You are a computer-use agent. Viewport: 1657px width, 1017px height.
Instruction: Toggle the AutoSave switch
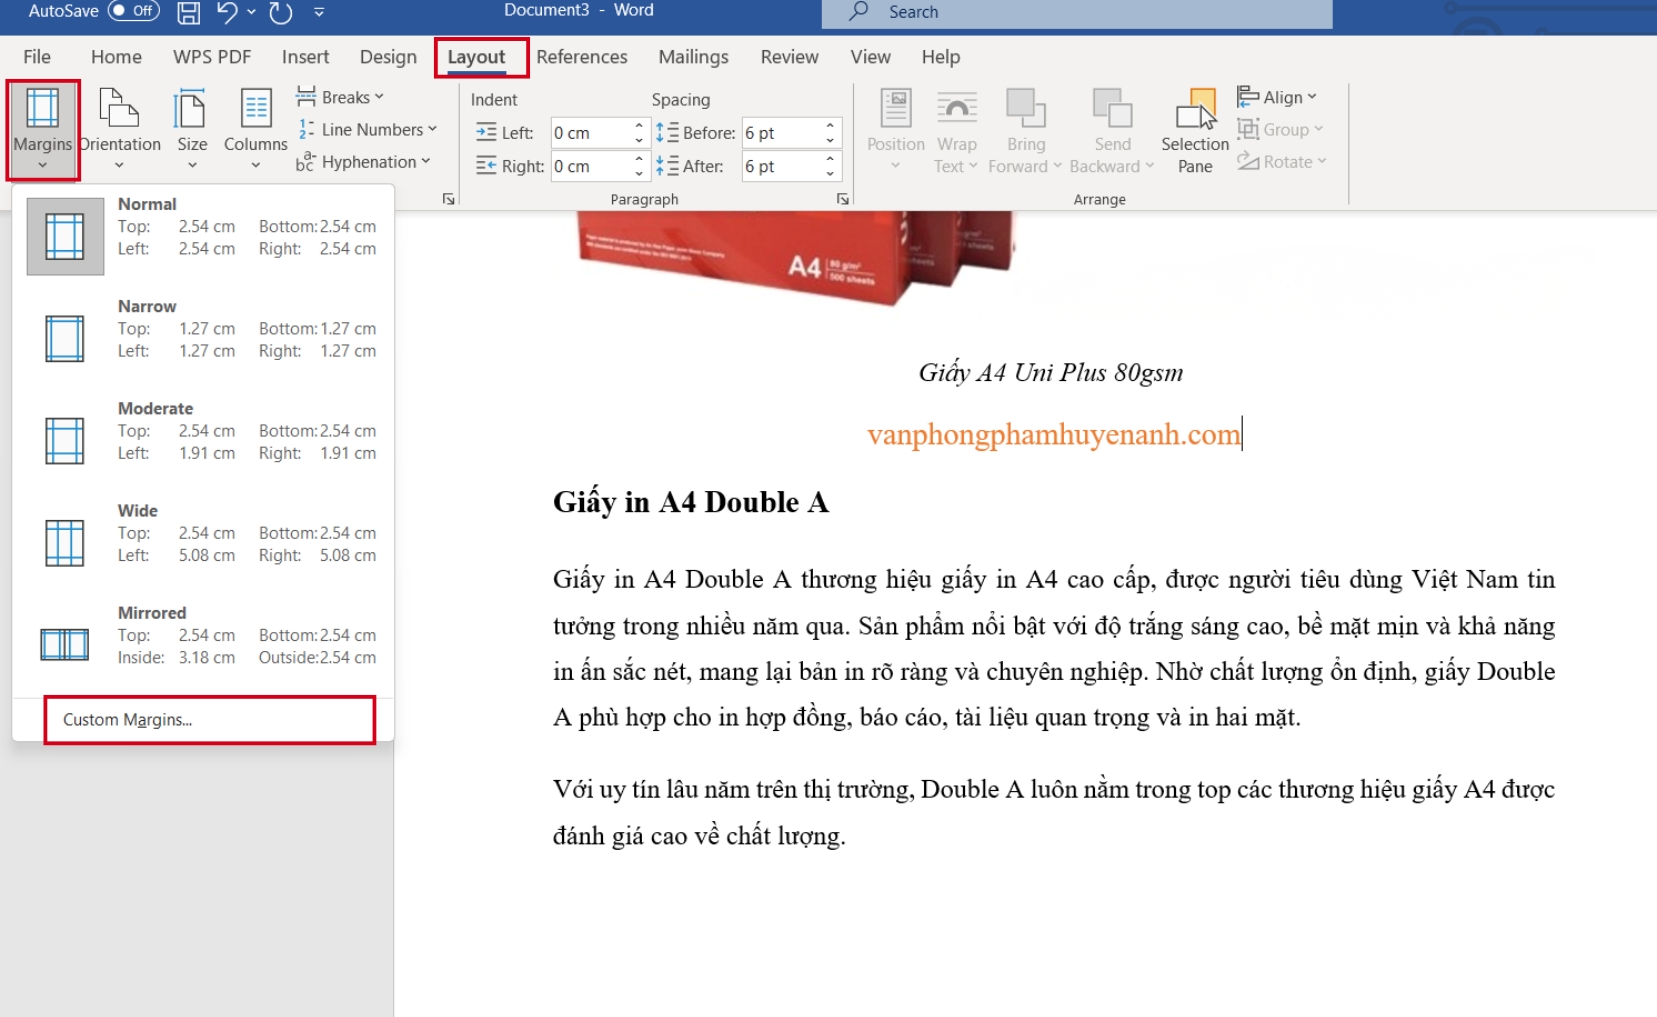134,11
